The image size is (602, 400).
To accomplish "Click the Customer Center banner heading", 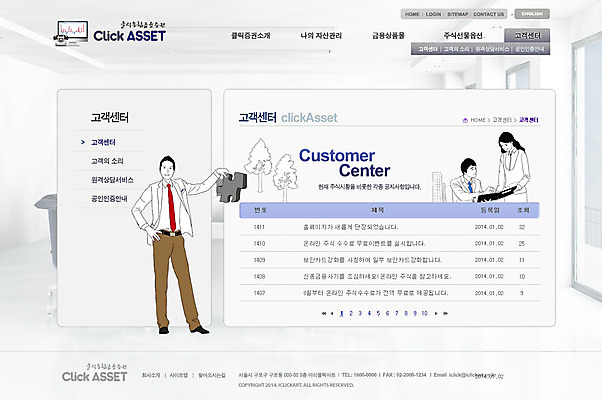I will [x=345, y=163].
